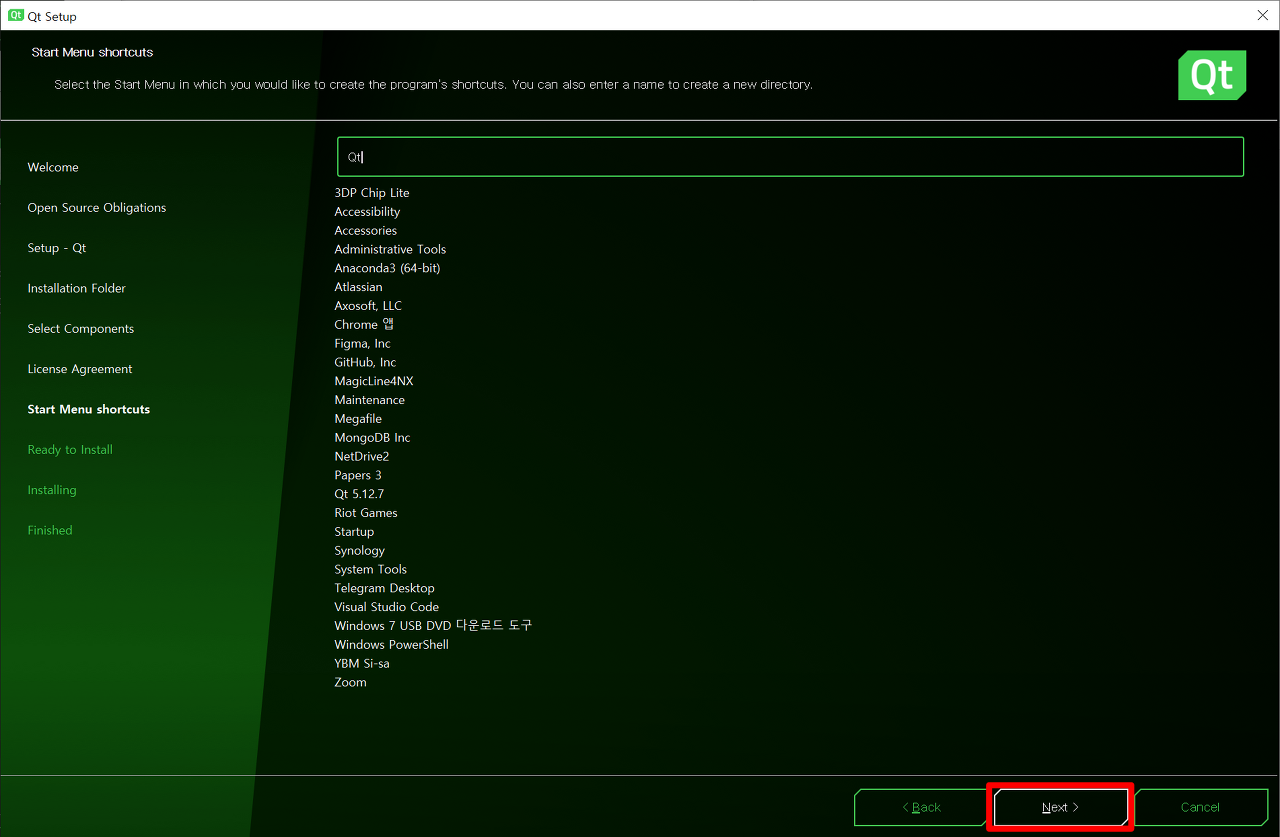This screenshot has height=837, width=1280.
Task: Close the Qt Setup window
Action: [1263, 15]
